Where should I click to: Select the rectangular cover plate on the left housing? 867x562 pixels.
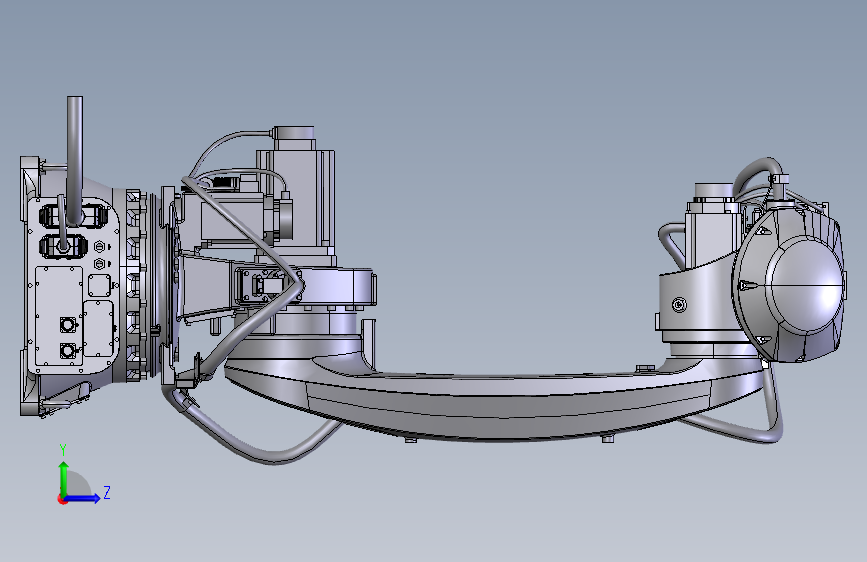coord(59,316)
